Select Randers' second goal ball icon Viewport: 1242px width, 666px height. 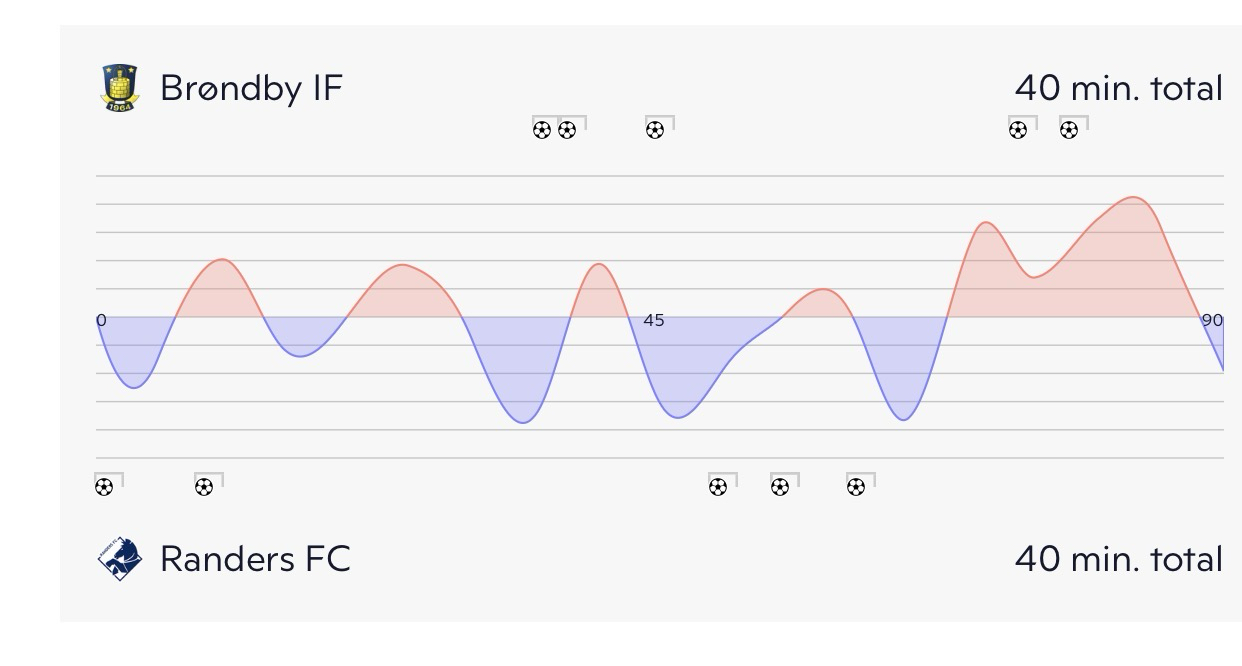(x=204, y=487)
